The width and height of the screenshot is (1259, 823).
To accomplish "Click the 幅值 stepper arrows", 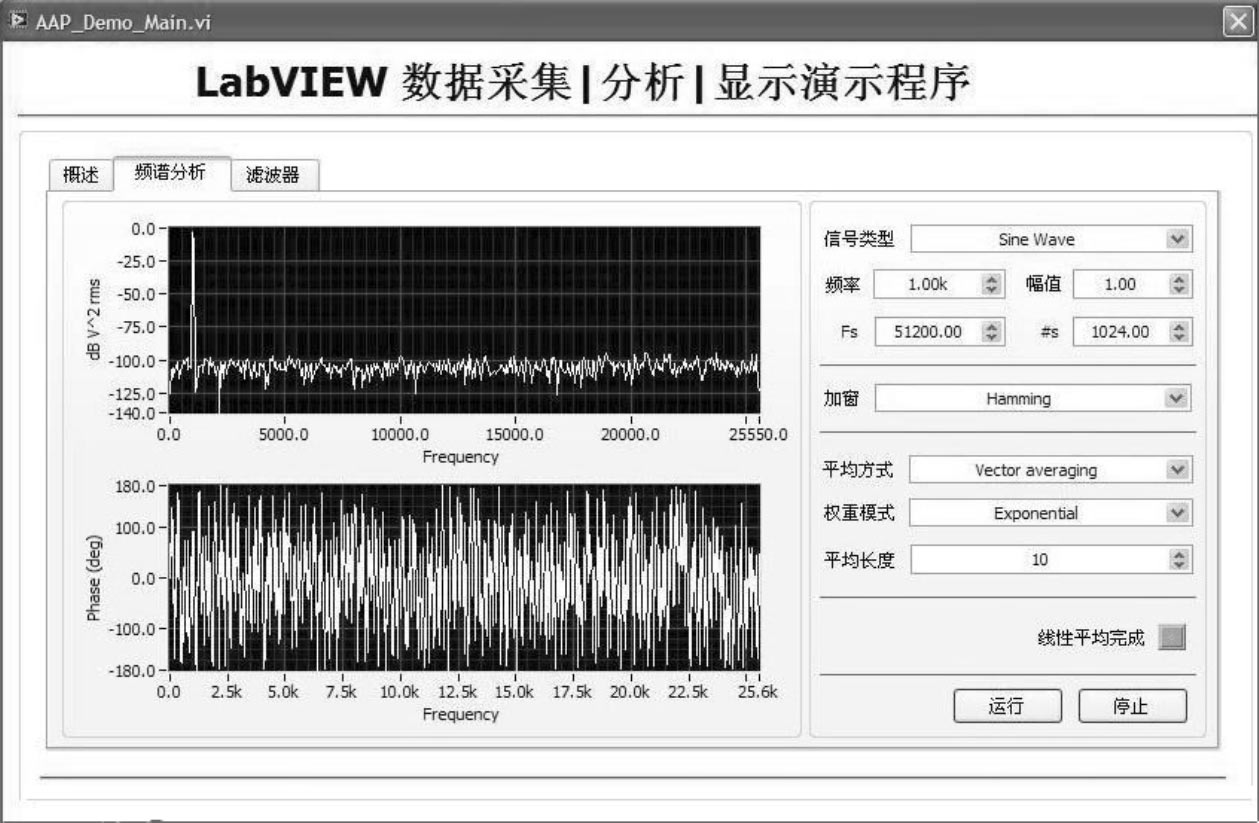I will point(1179,285).
